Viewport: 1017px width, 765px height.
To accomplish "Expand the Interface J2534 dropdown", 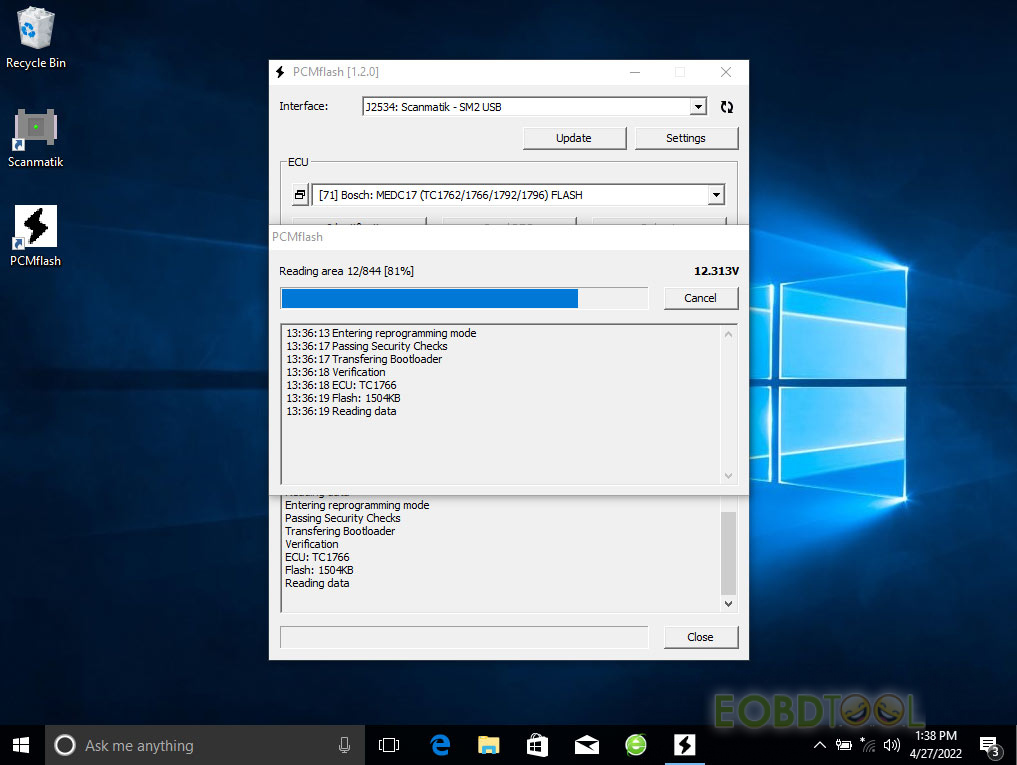I will pyautogui.click(x=698, y=107).
